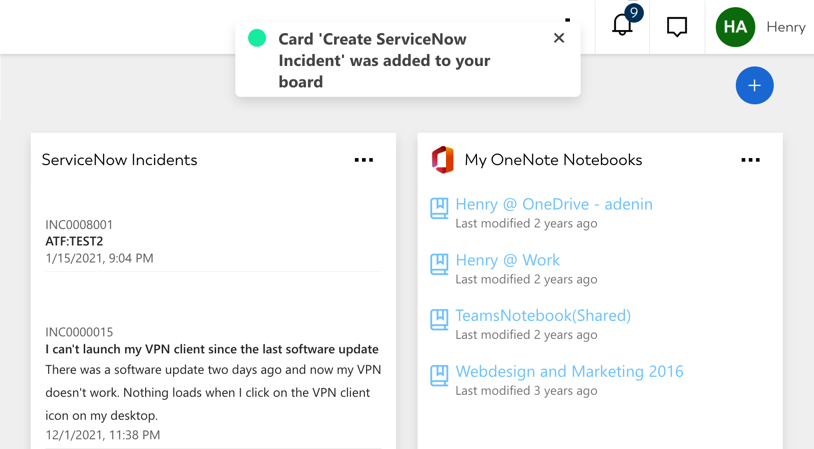
Task: Open ServiceNow Incidents card options menu
Action: coord(364,160)
